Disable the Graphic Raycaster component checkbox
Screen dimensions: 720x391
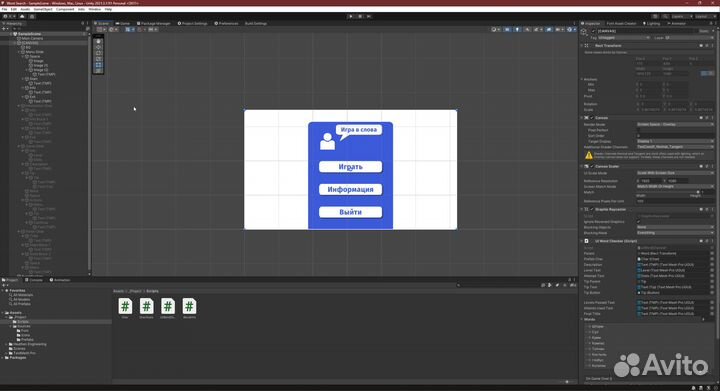point(592,209)
